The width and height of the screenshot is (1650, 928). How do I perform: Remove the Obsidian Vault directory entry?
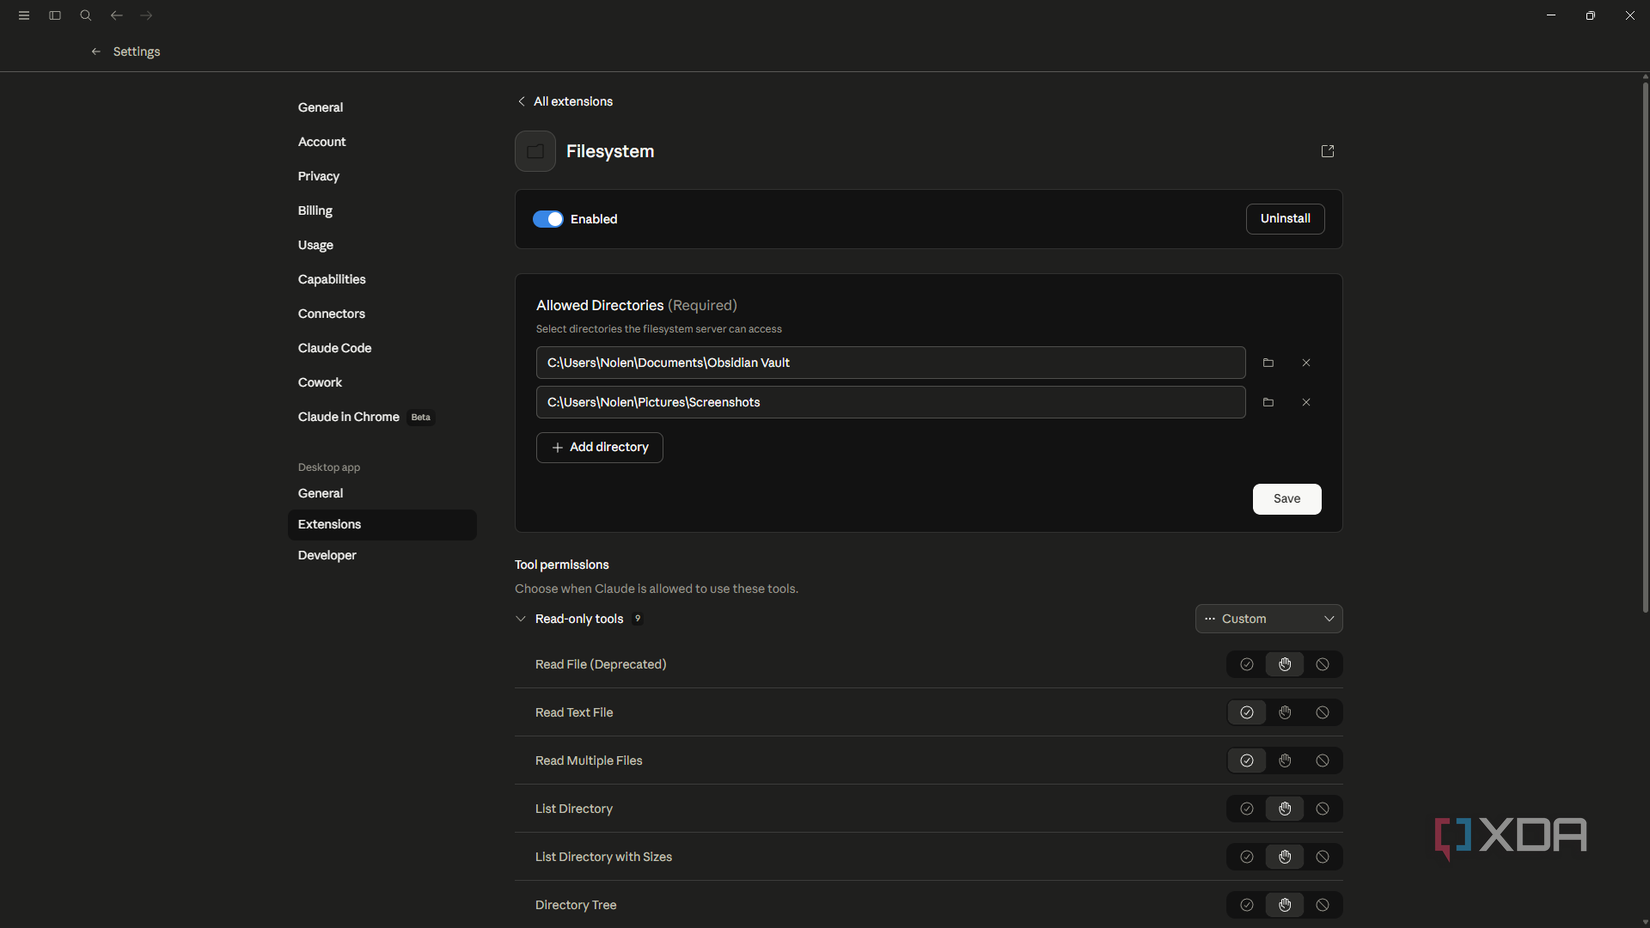[x=1306, y=363]
